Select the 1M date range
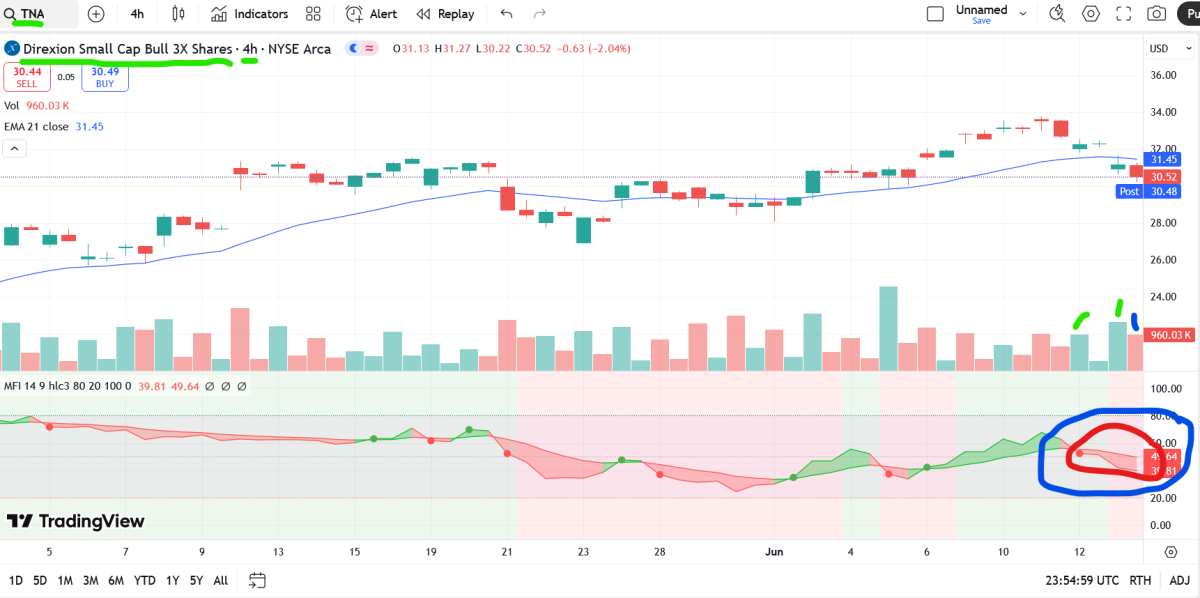This screenshot has width=1200, height=598. click(x=65, y=580)
